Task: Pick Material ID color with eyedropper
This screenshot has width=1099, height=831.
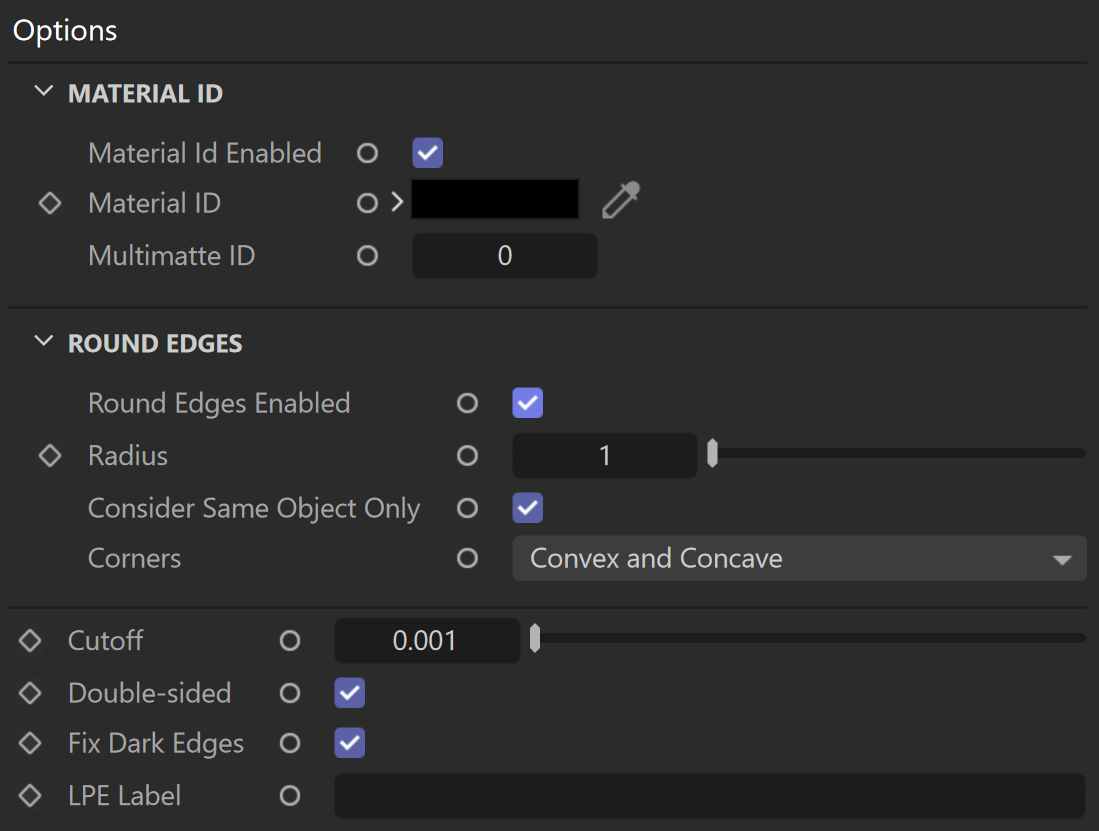Action: coord(621,200)
